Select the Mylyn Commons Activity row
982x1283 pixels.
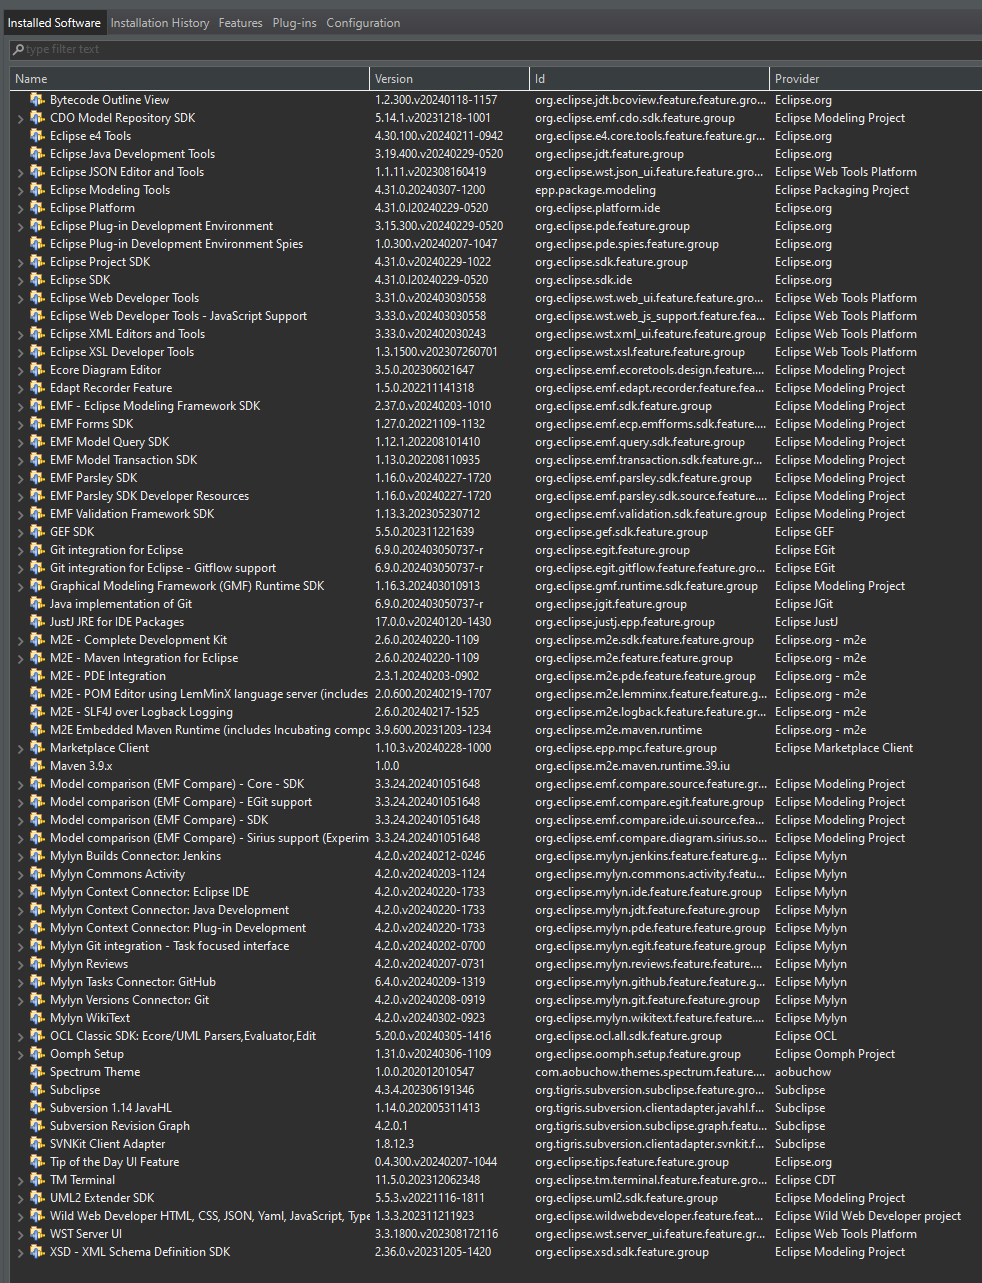[496, 874]
